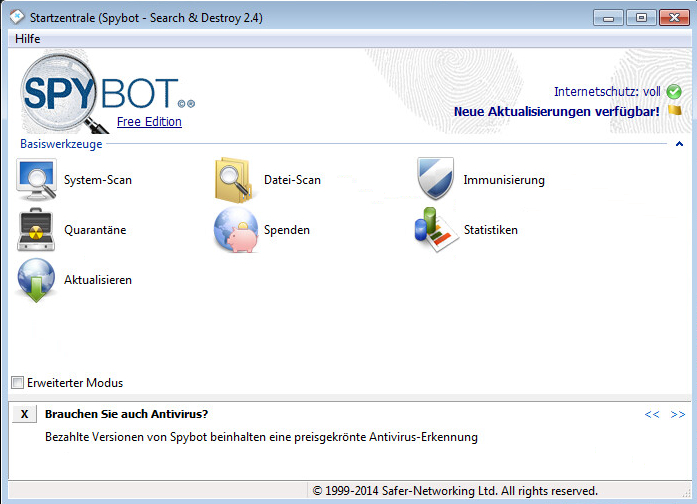Click the Immunisierung label

[504, 180]
